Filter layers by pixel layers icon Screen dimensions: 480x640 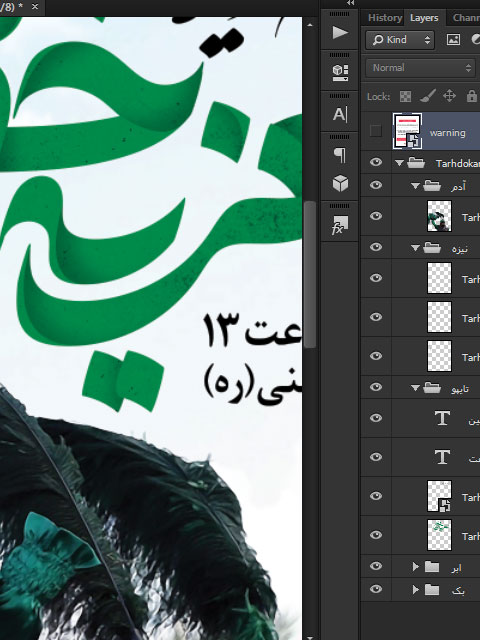point(453,39)
